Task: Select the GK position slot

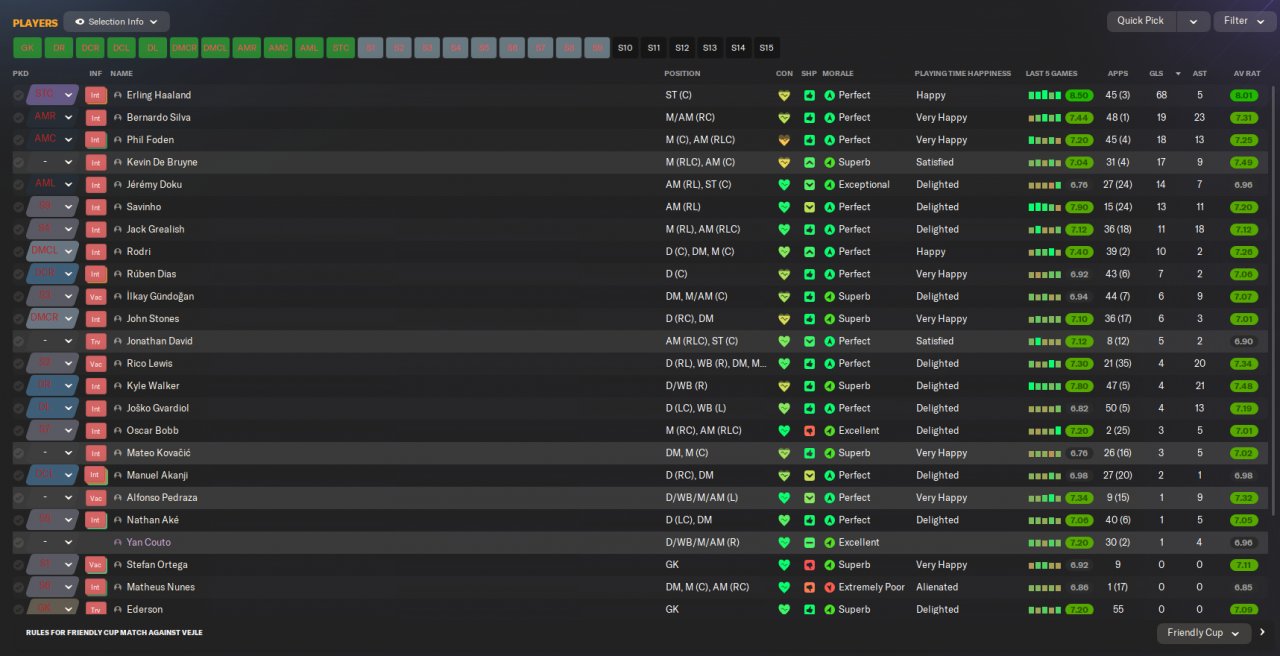Action: [x=27, y=48]
